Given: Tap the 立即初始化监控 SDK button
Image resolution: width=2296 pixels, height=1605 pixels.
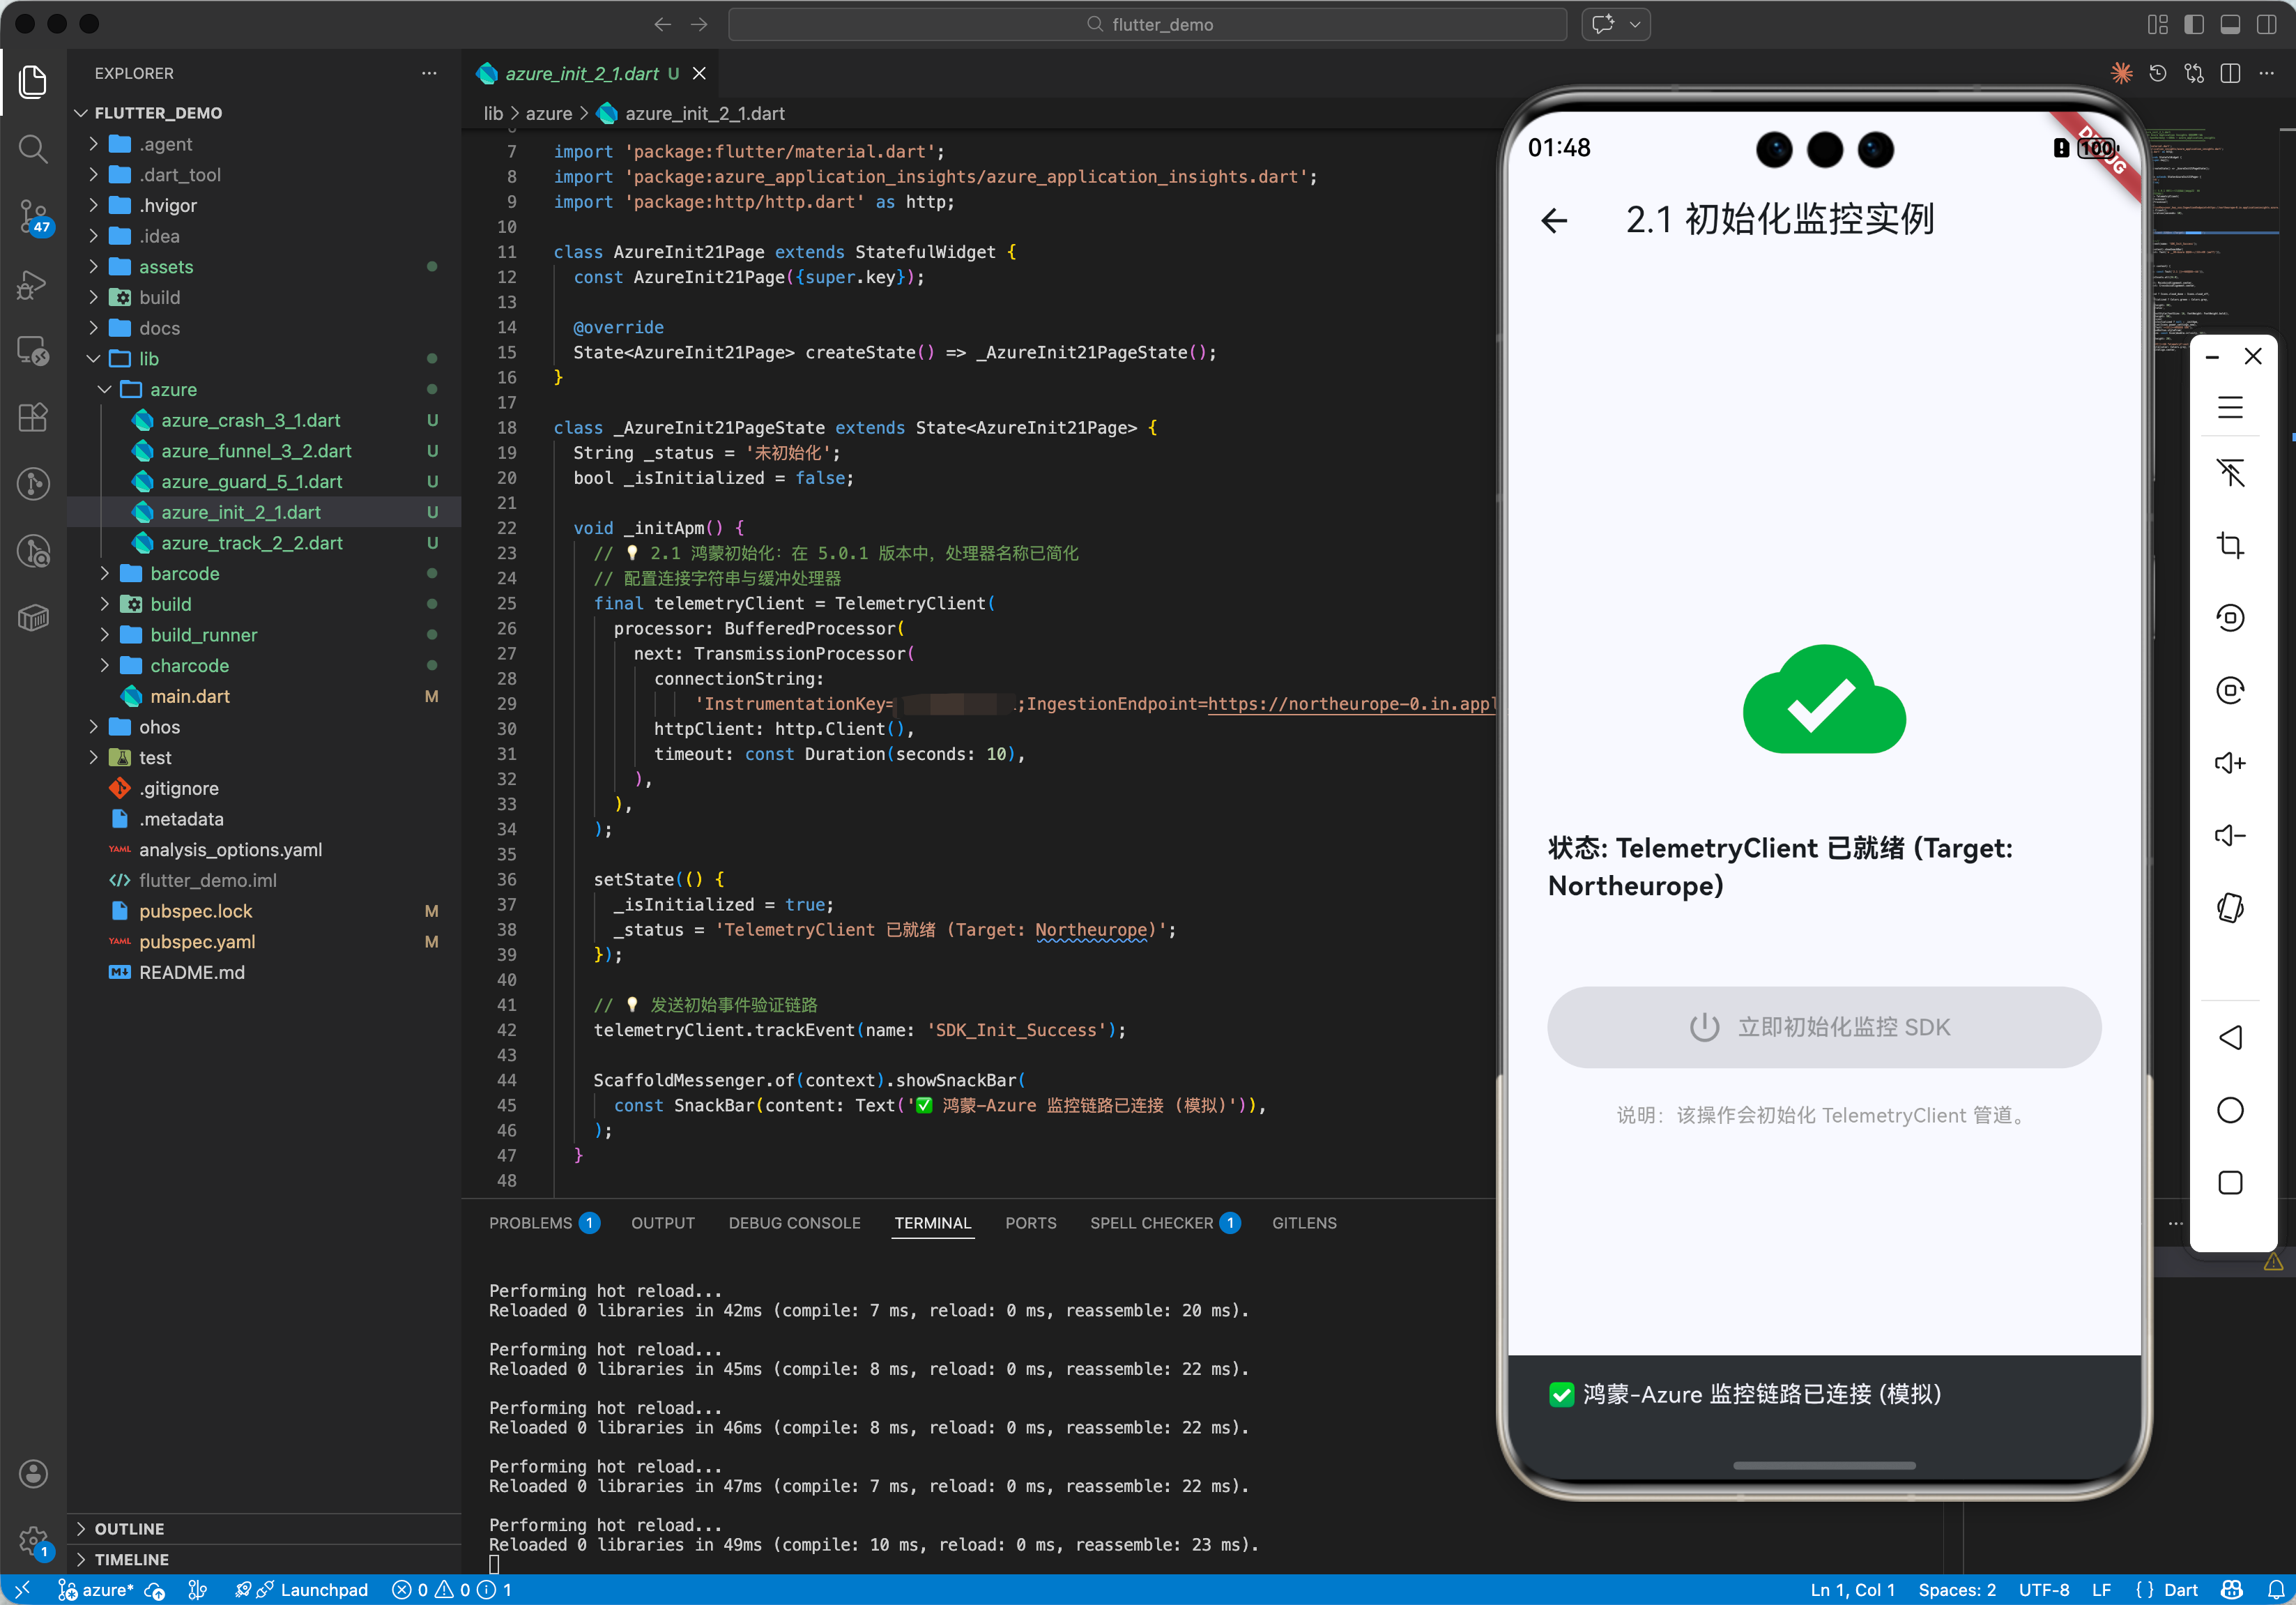Looking at the screenshot, I should point(1823,1027).
